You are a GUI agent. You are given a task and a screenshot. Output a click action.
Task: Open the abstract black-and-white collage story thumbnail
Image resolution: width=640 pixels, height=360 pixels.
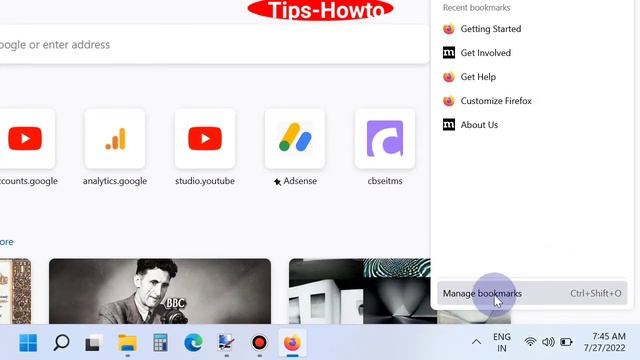pyautogui.click(x=359, y=291)
